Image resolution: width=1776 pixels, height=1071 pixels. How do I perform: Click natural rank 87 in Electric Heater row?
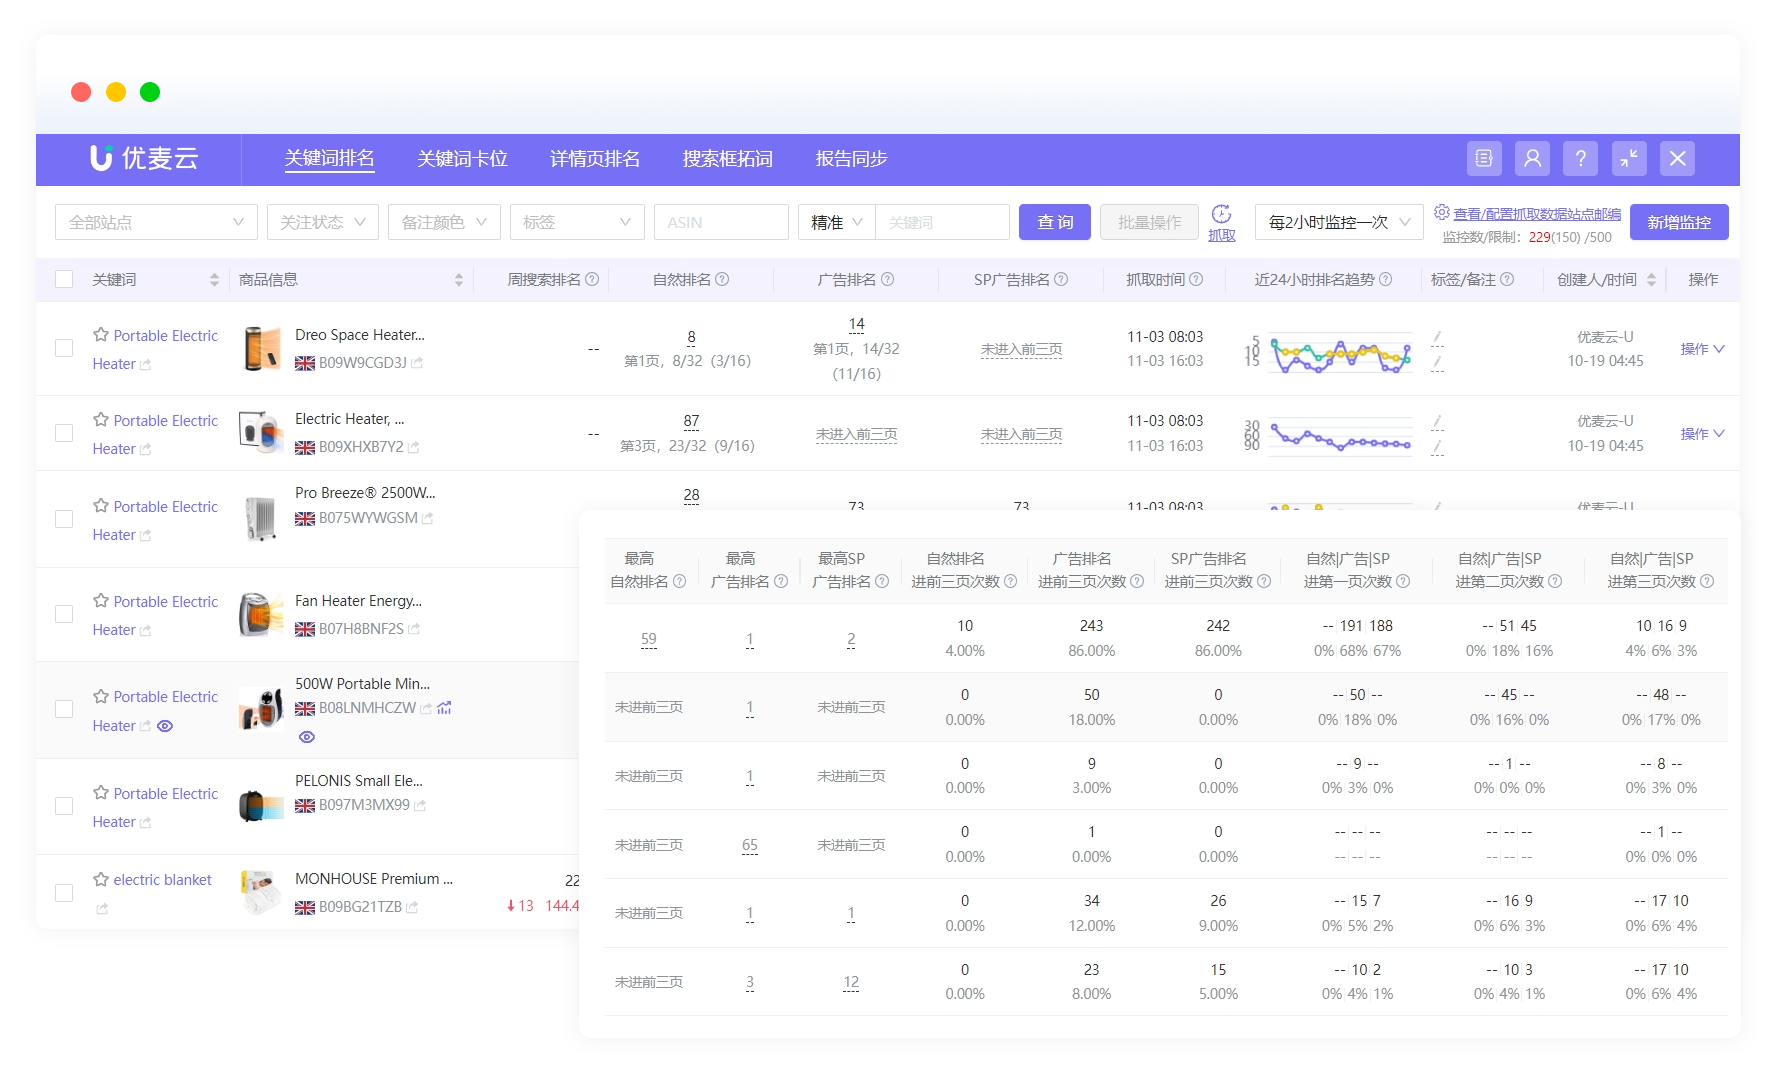[x=691, y=421]
